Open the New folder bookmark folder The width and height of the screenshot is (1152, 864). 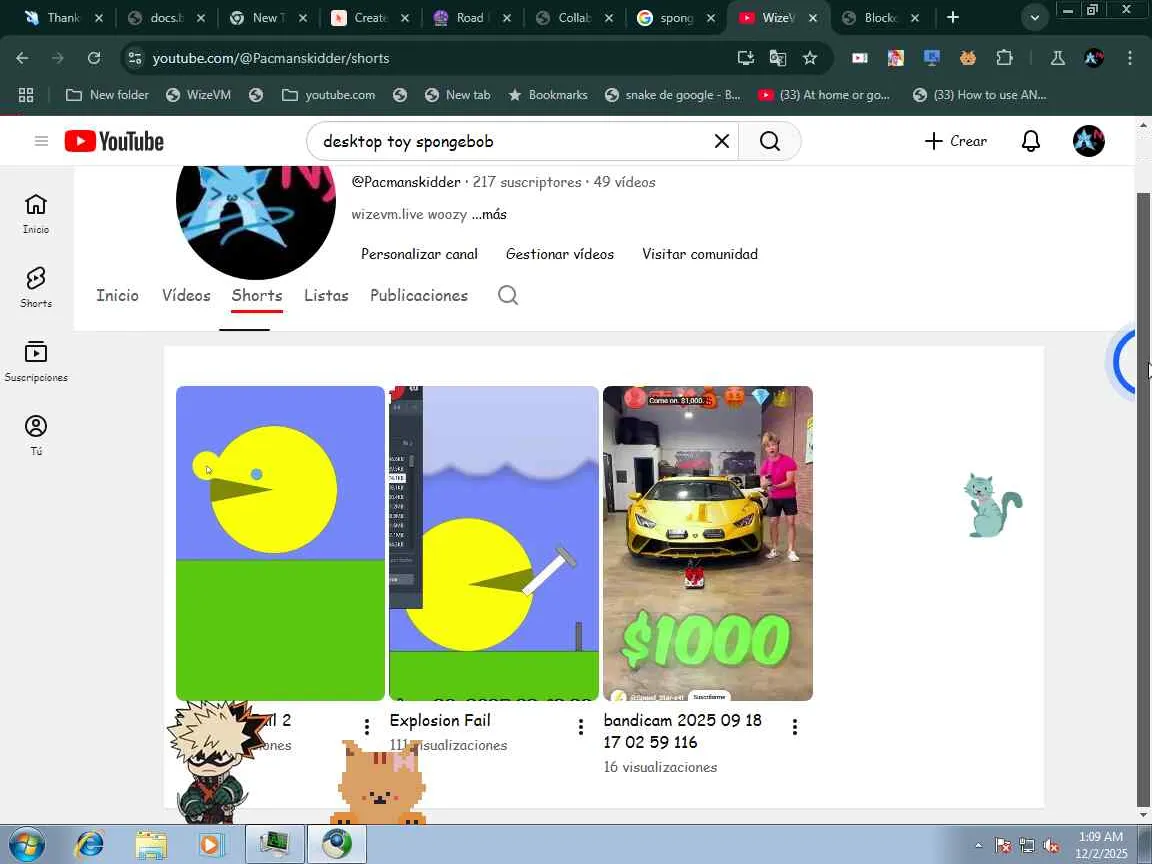point(107,95)
